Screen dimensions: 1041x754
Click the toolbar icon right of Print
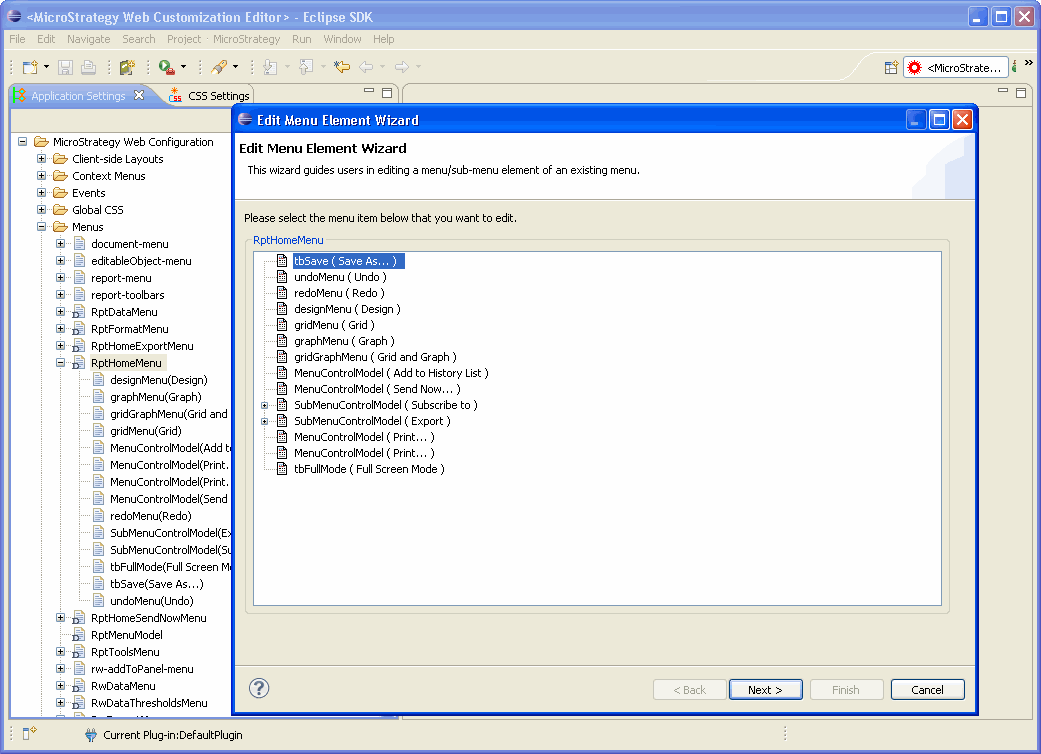127,67
